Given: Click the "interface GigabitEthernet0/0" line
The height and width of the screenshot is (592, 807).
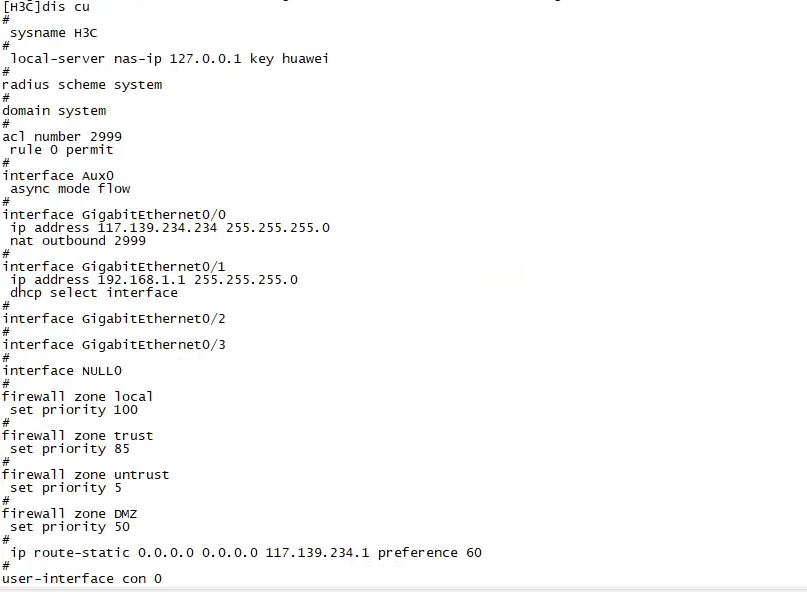Looking at the screenshot, I should (114, 215).
